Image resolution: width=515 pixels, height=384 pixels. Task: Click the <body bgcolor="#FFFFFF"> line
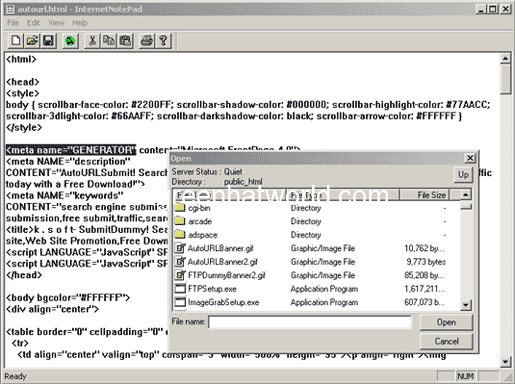(x=68, y=297)
